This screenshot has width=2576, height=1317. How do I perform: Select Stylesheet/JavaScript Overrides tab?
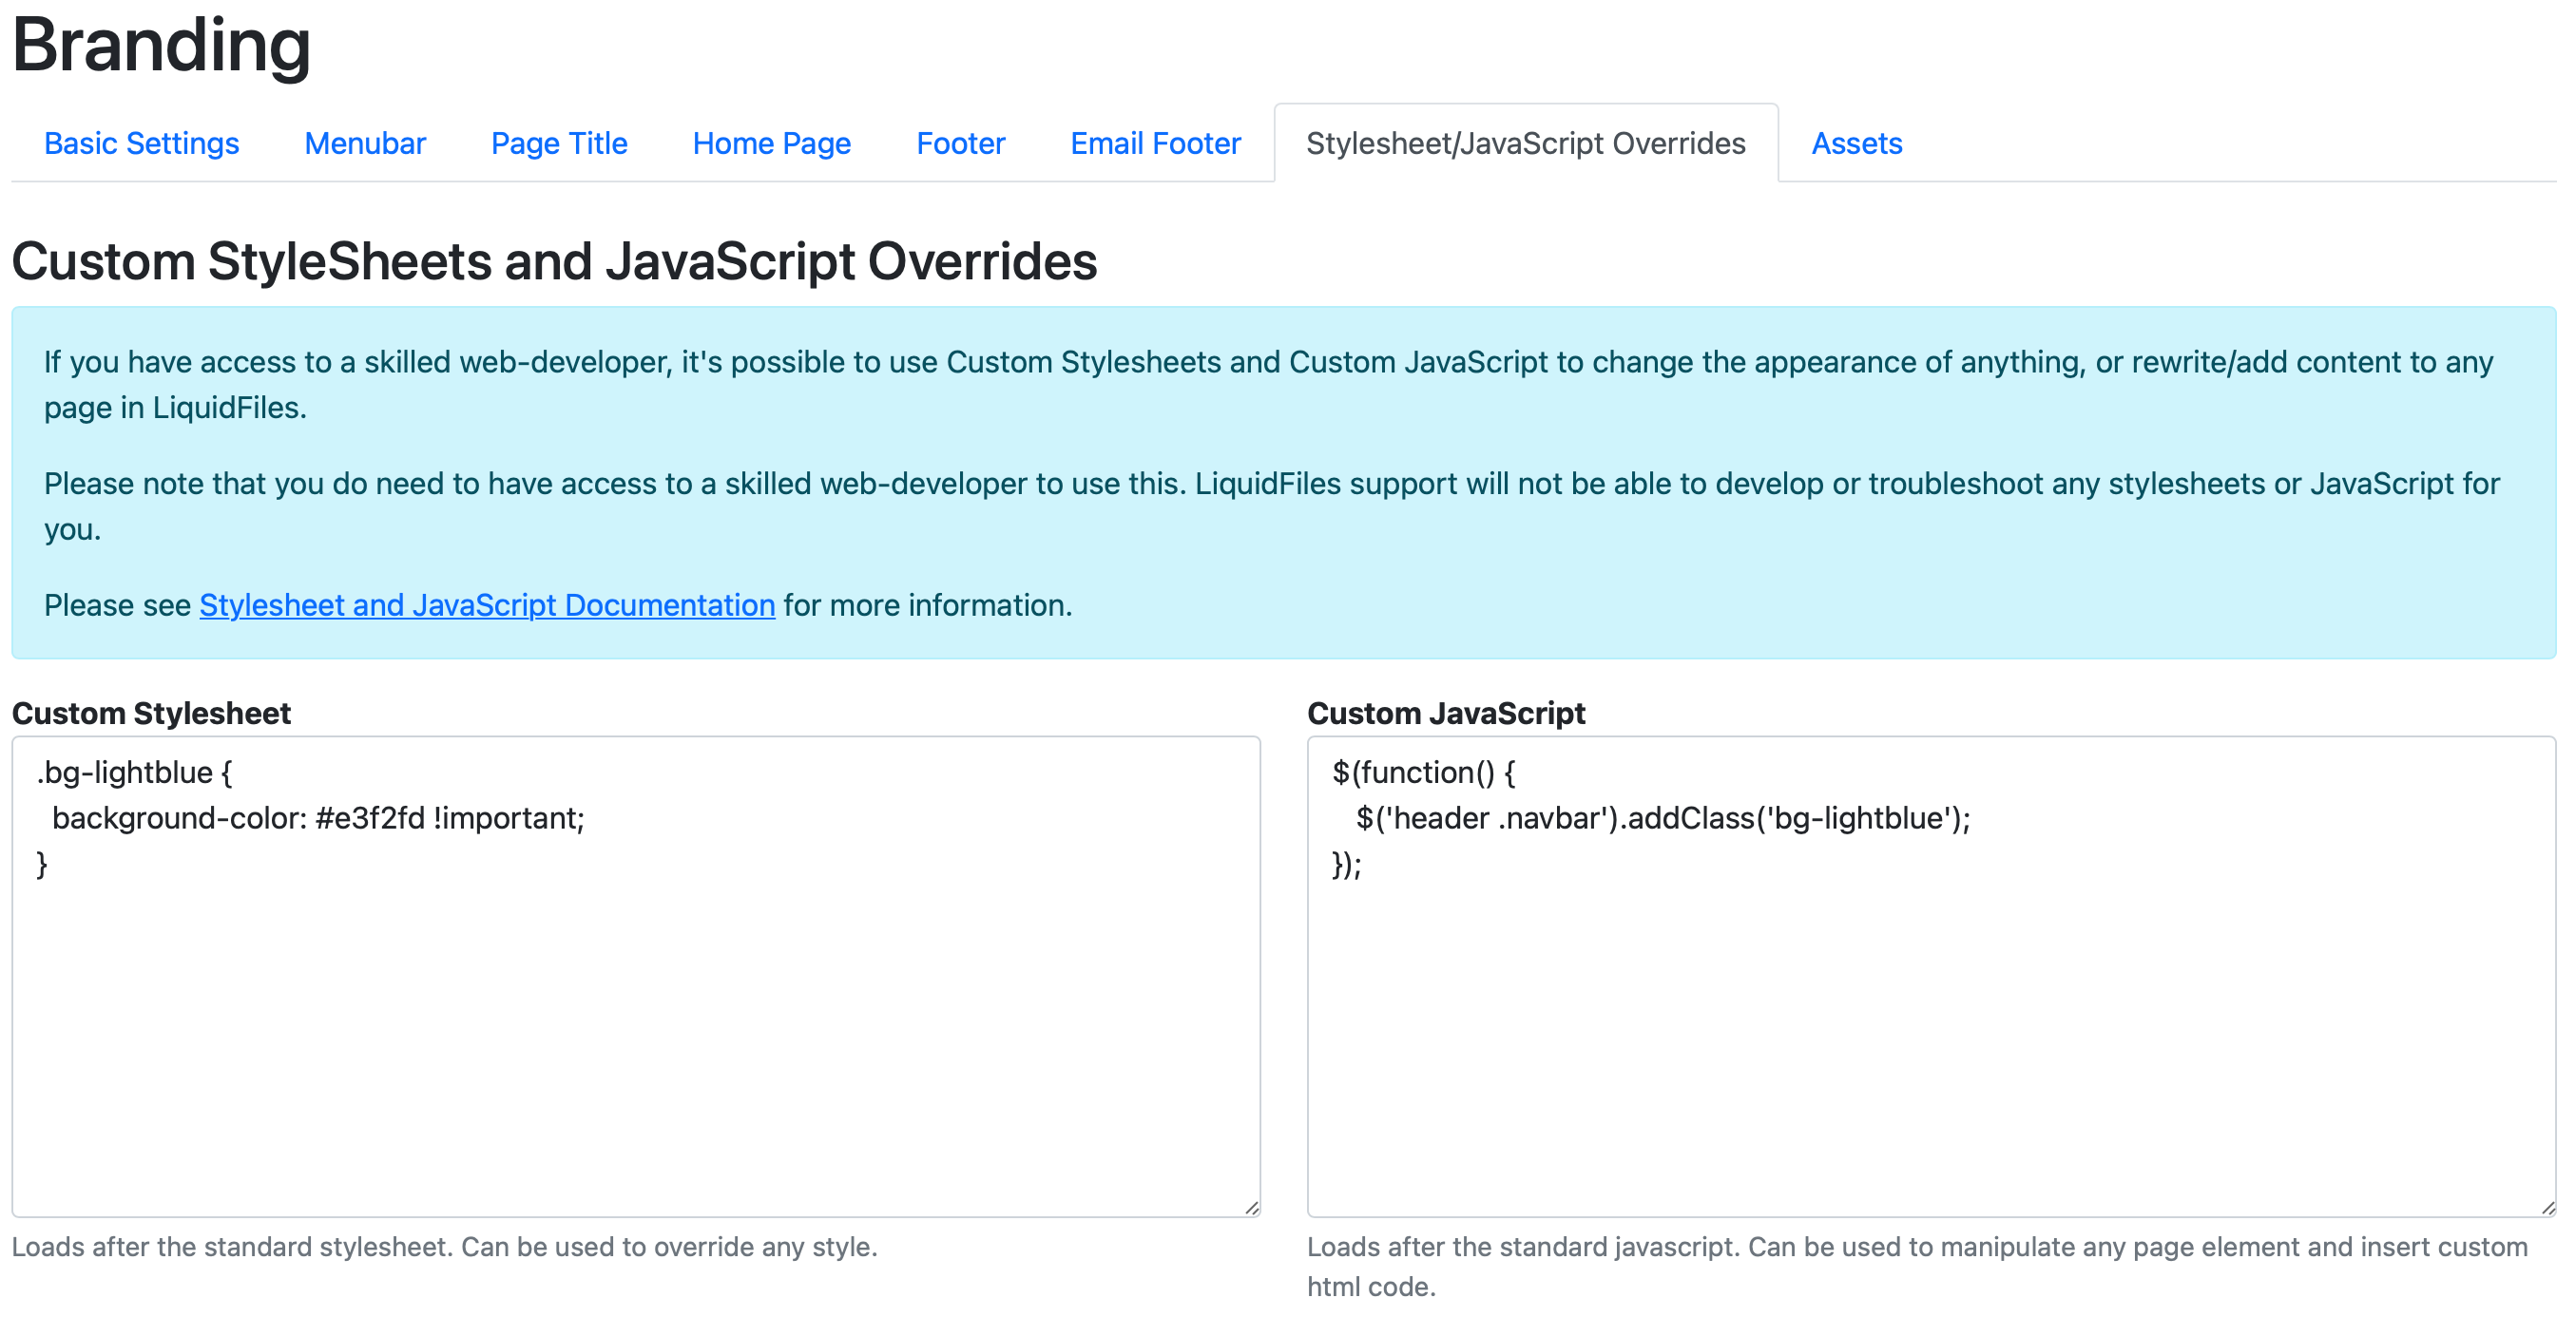(1525, 143)
